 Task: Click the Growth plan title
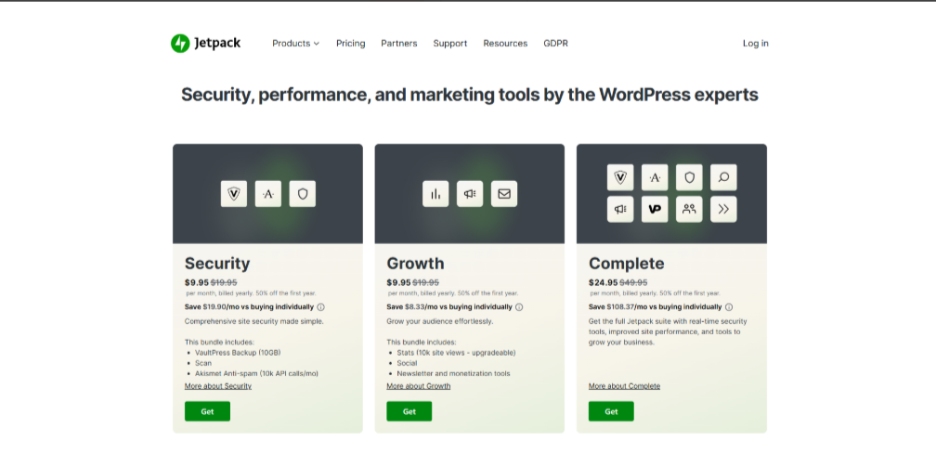click(x=415, y=264)
